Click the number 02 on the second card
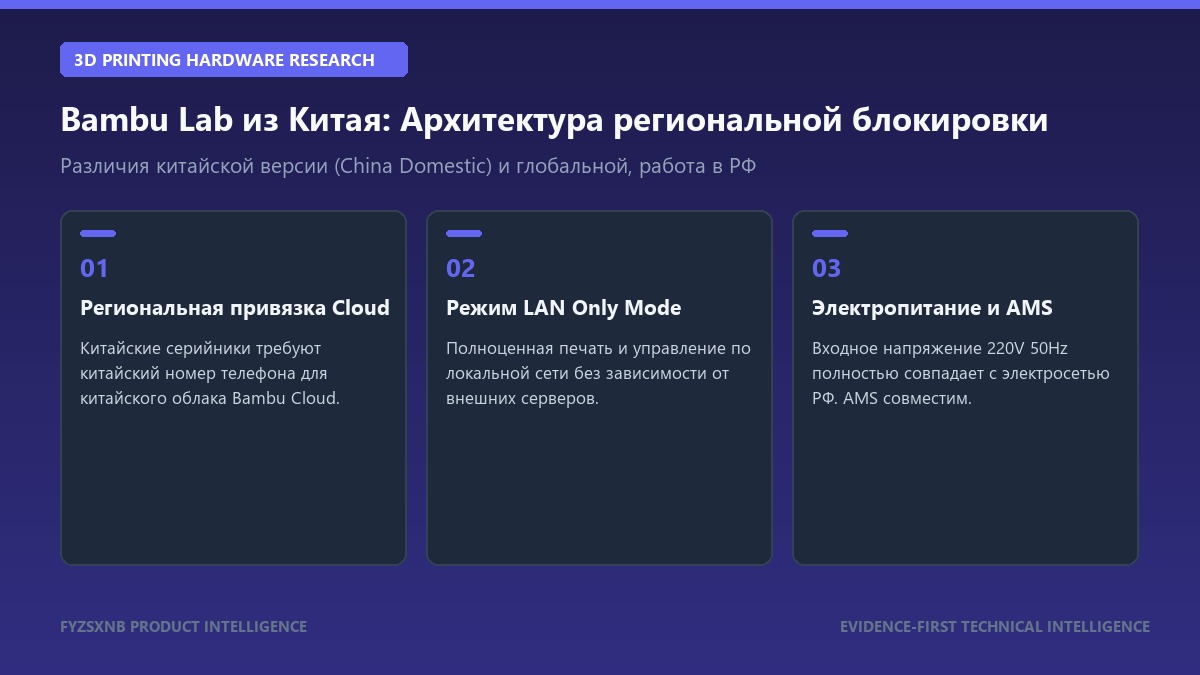This screenshot has height=675, width=1200. coord(461,268)
